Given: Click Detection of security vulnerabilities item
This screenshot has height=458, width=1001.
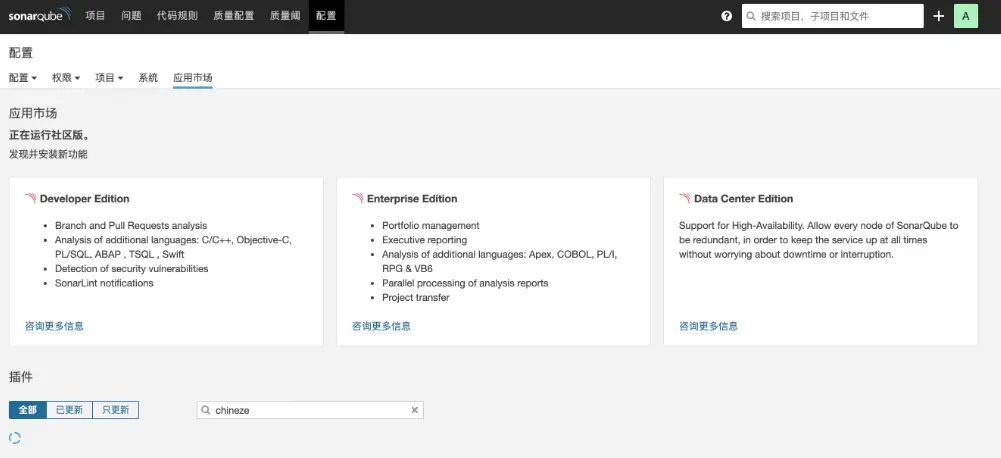Looking at the screenshot, I should (x=132, y=268).
